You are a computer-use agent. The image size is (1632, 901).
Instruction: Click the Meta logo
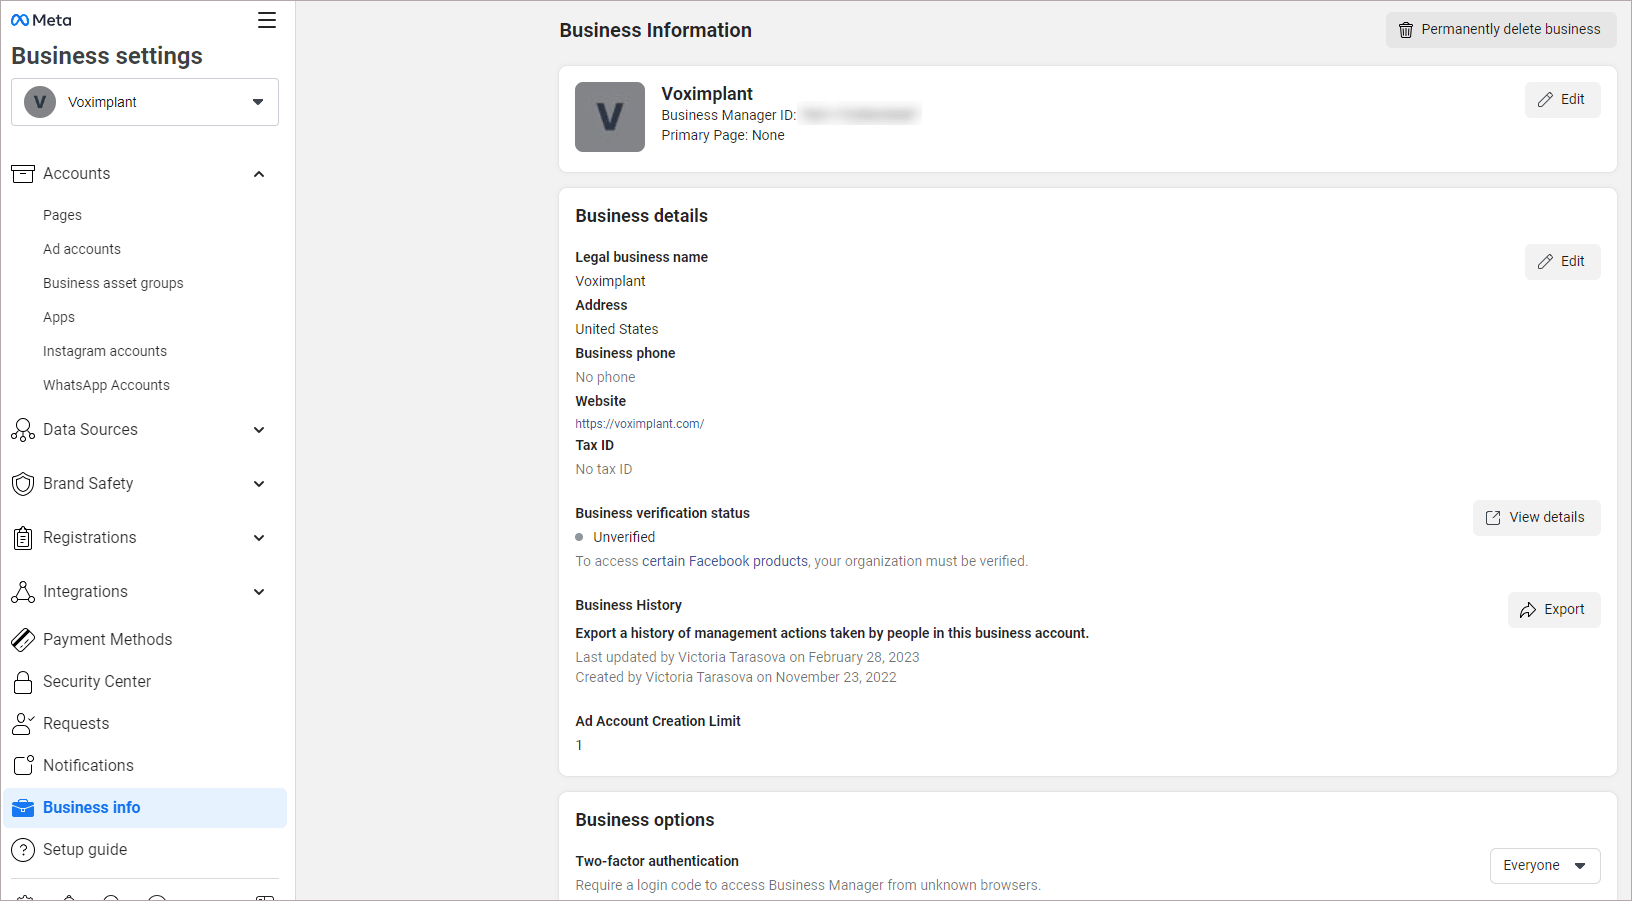pos(41,20)
